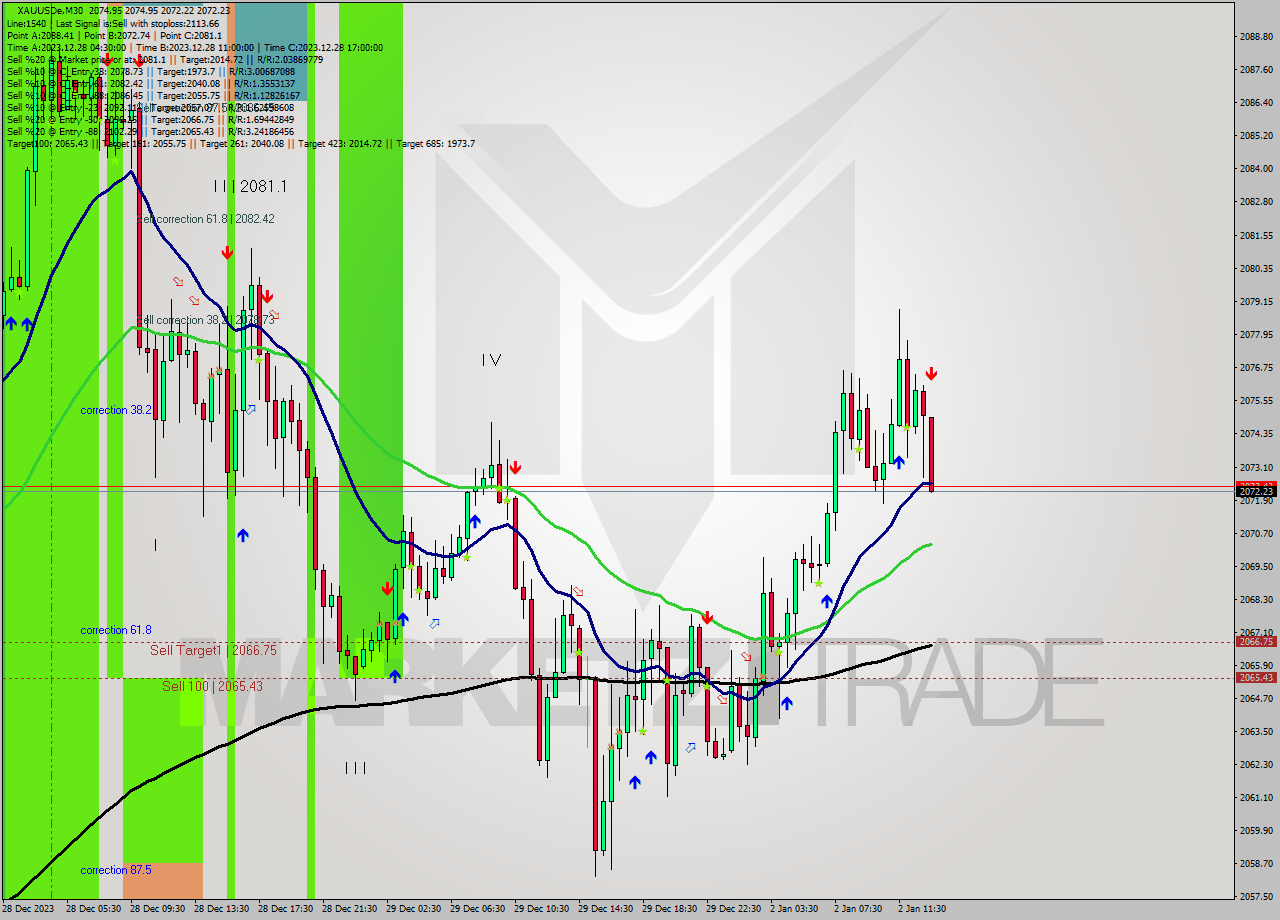Click the 2070.70 price axis label
Viewport: 1280px width, 920px height.
pos(1256,533)
